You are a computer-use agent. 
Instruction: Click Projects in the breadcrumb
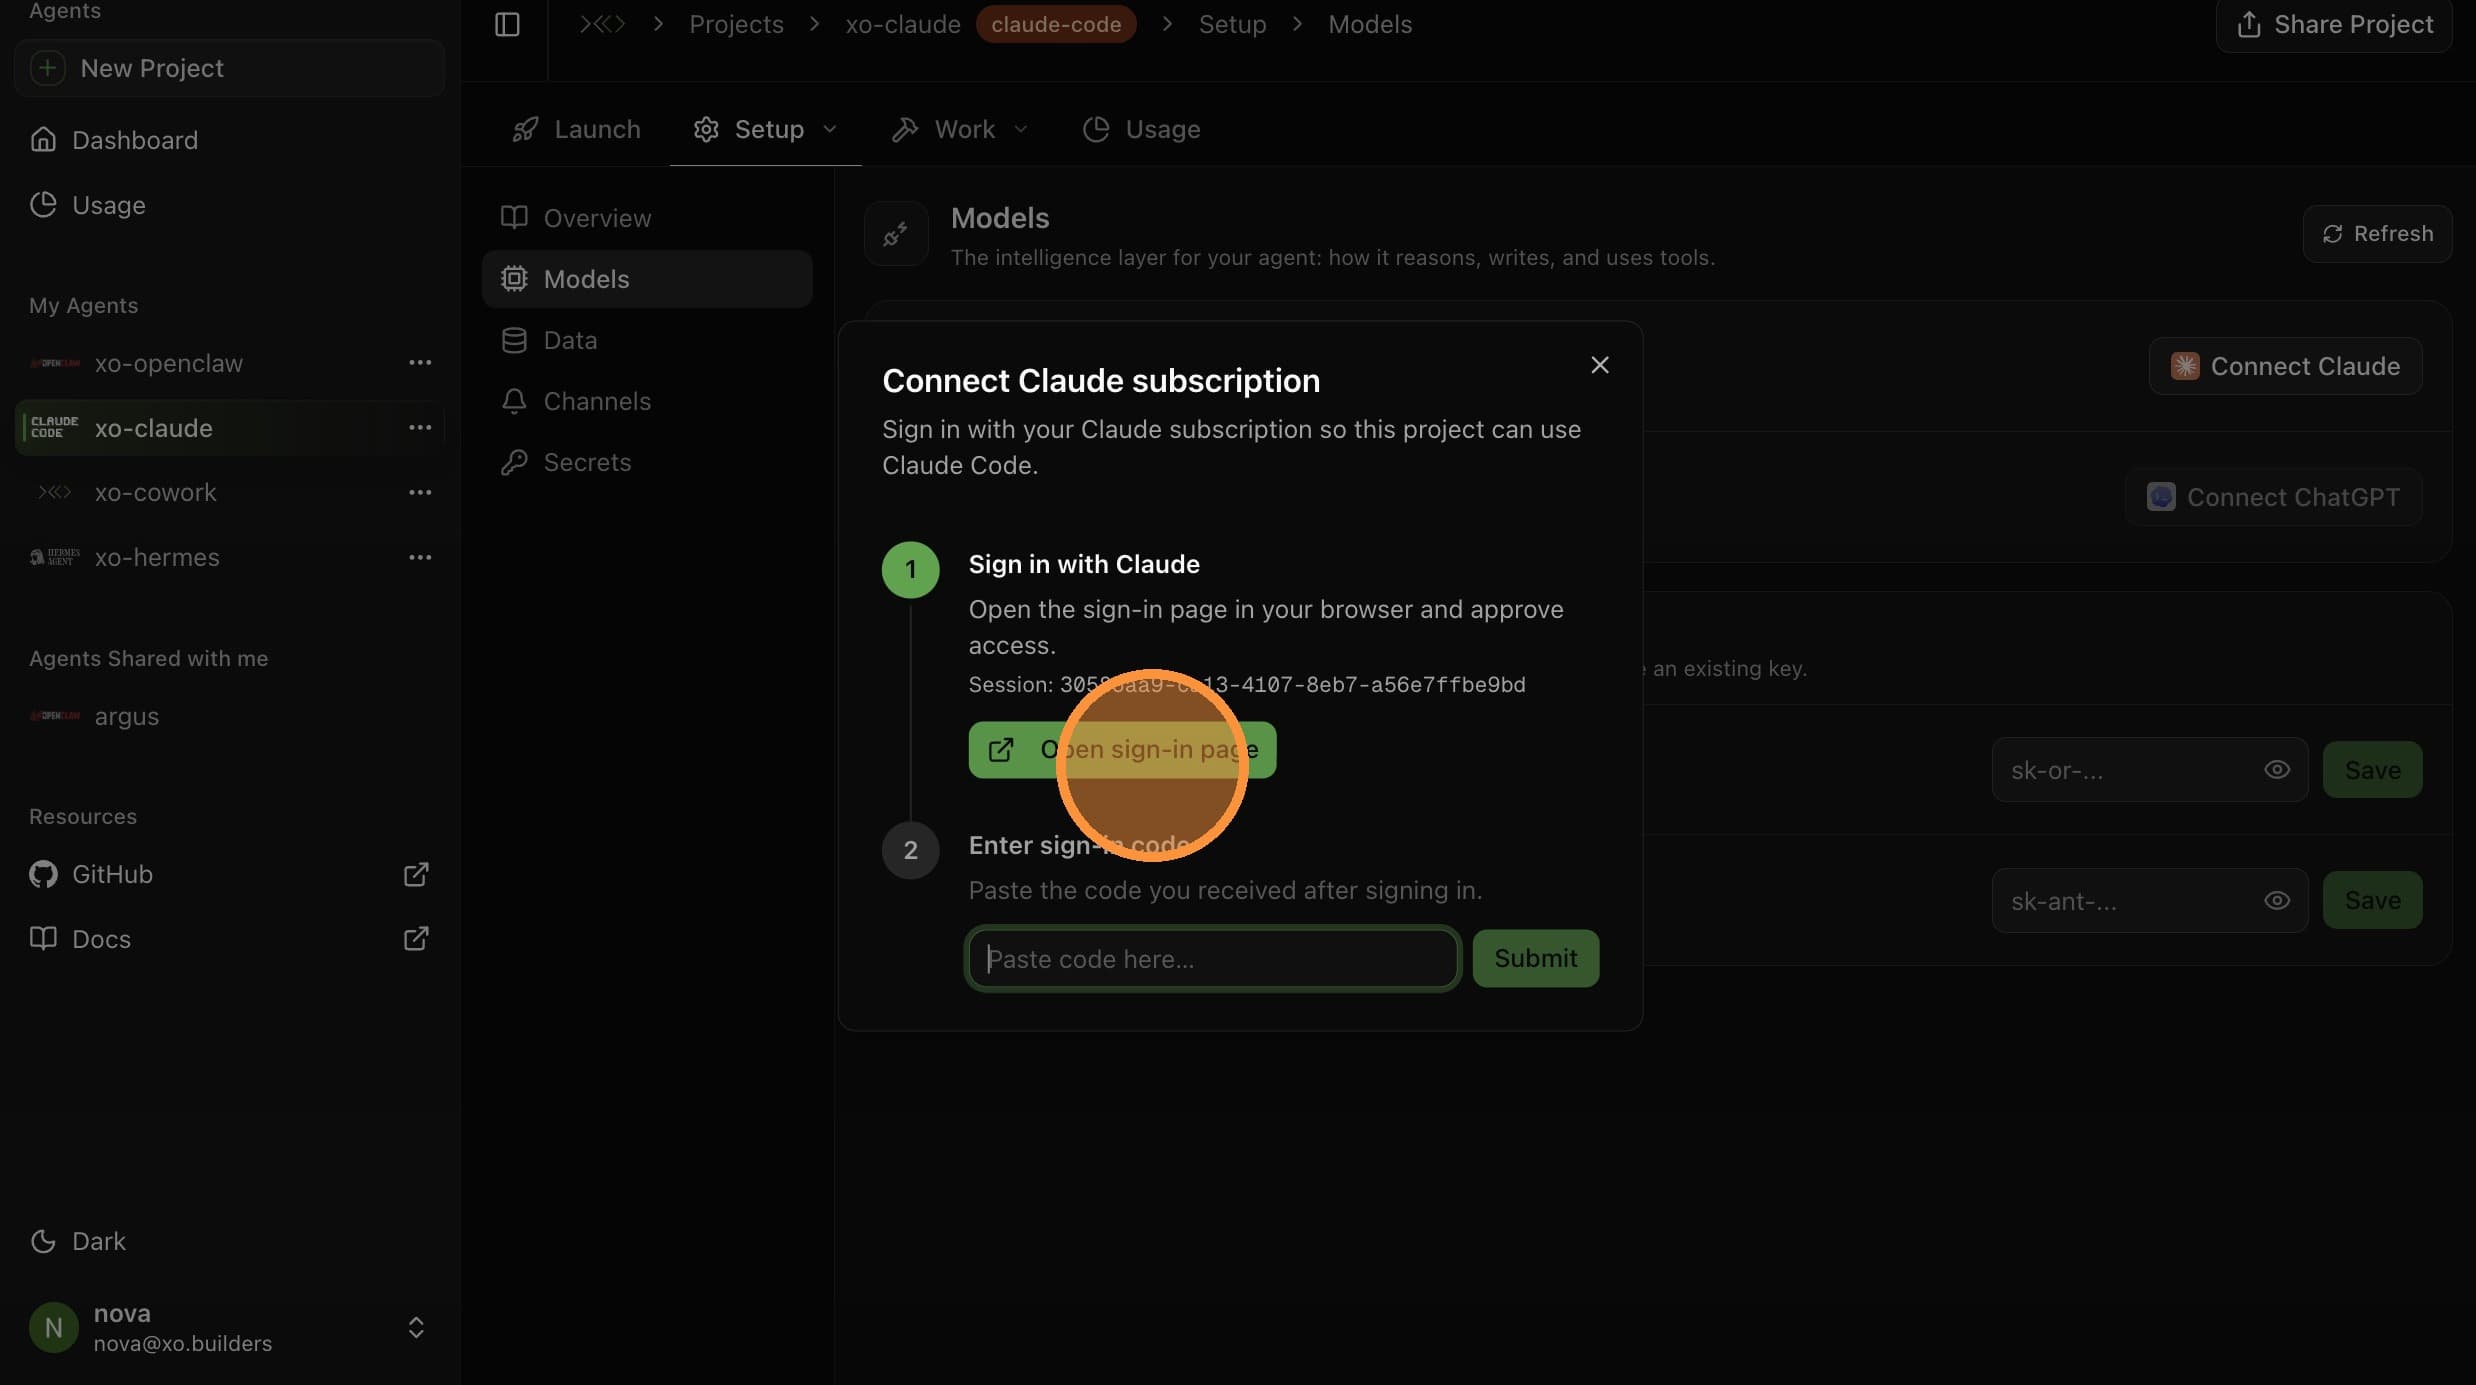point(736,24)
